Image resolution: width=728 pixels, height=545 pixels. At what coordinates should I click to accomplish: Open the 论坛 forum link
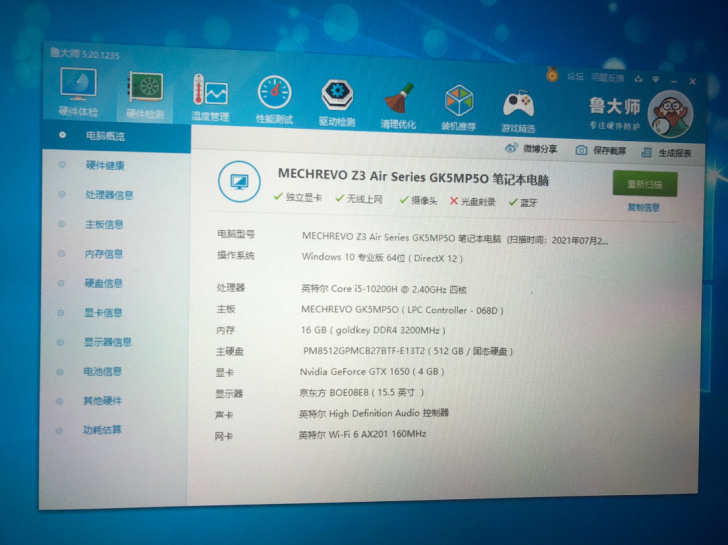click(x=575, y=76)
